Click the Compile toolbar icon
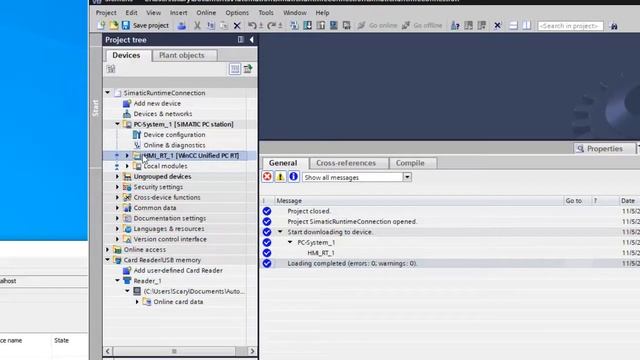Viewport: 640px width, 360px height. [294, 26]
